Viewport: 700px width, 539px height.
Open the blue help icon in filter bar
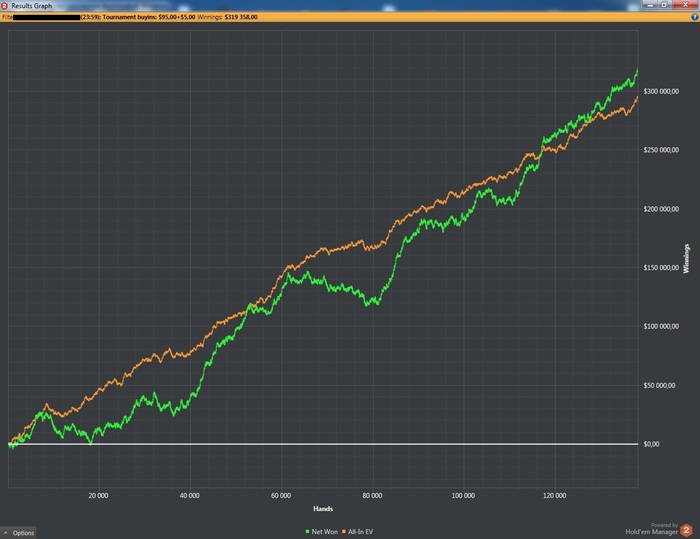(x=694, y=17)
